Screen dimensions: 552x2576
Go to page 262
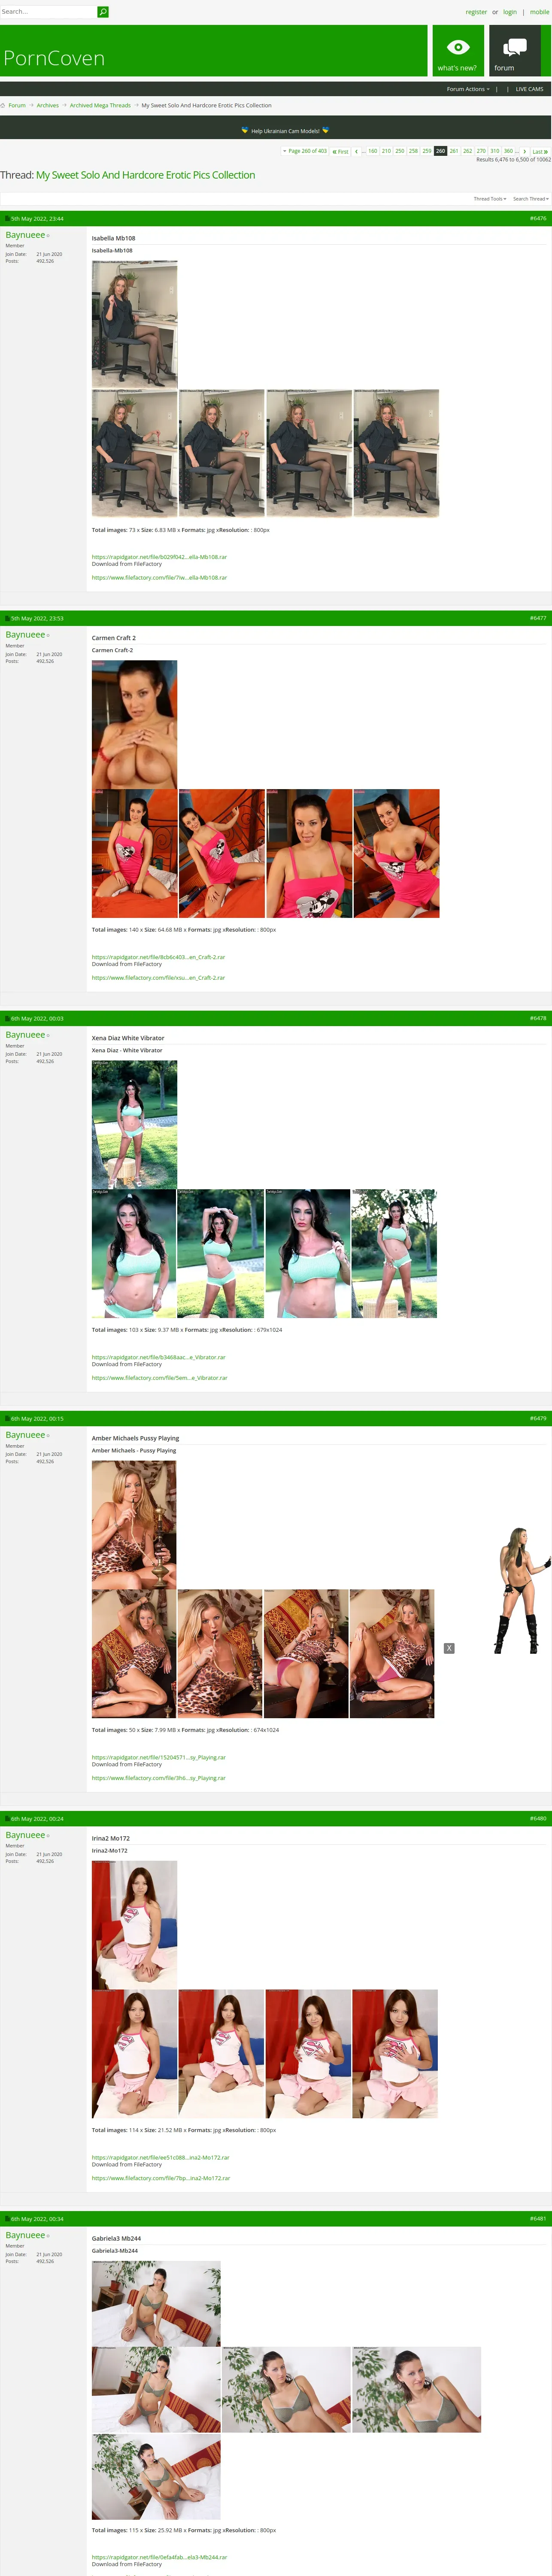point(467,151)
